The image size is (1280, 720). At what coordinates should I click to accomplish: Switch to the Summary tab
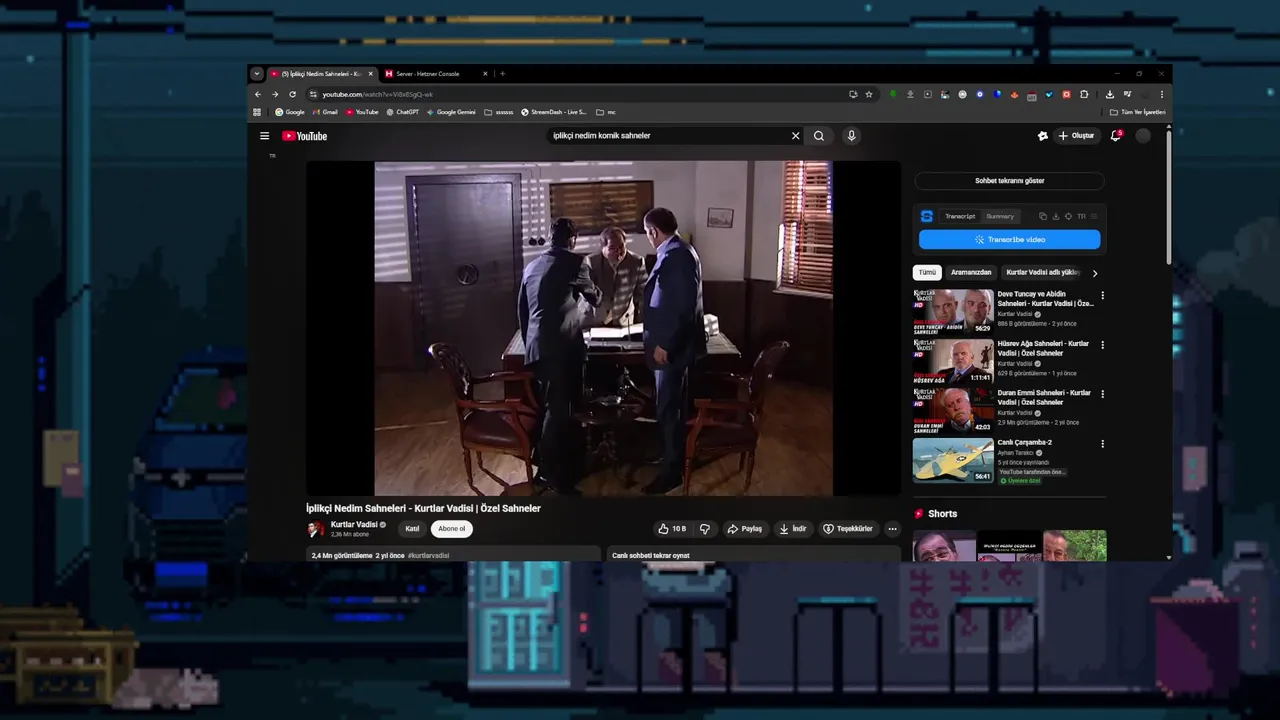coord(1000,216)
